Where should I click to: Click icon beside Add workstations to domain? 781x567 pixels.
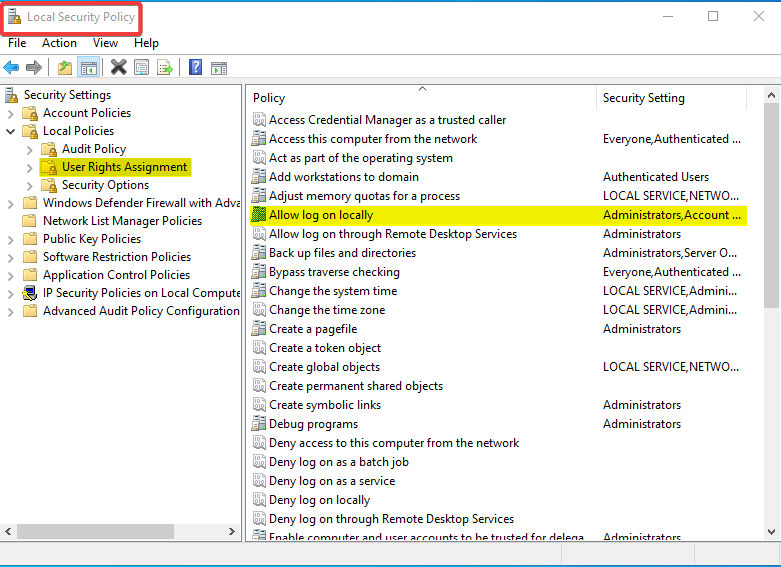[x=259, y=177]
